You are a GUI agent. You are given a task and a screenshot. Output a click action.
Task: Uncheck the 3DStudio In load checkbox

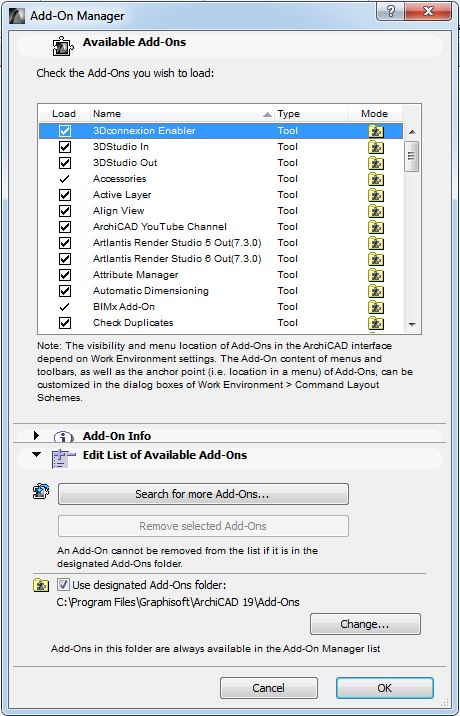pos(65,147)
